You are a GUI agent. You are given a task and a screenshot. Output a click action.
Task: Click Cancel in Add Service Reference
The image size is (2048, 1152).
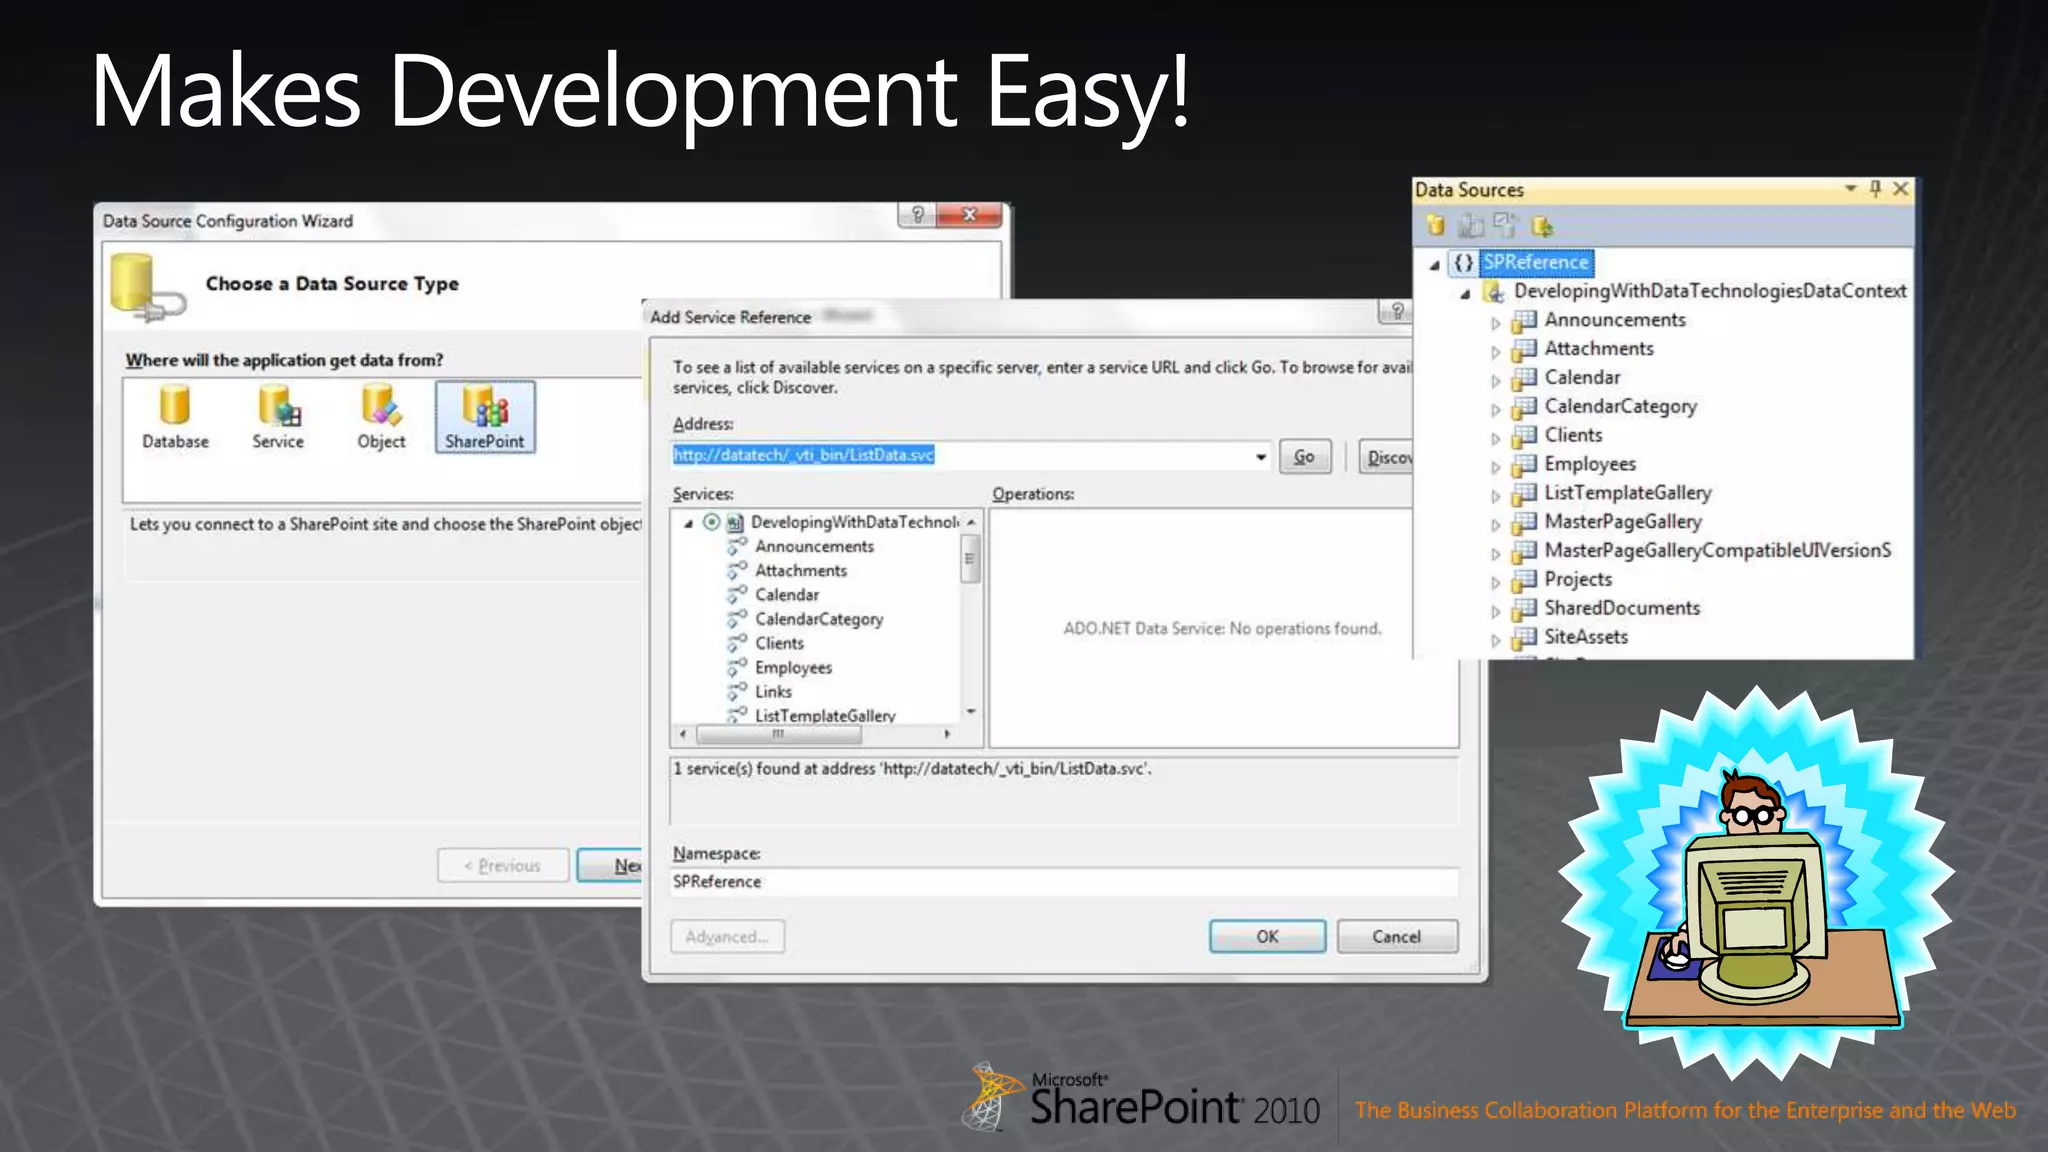click(x=1396, y=937)
